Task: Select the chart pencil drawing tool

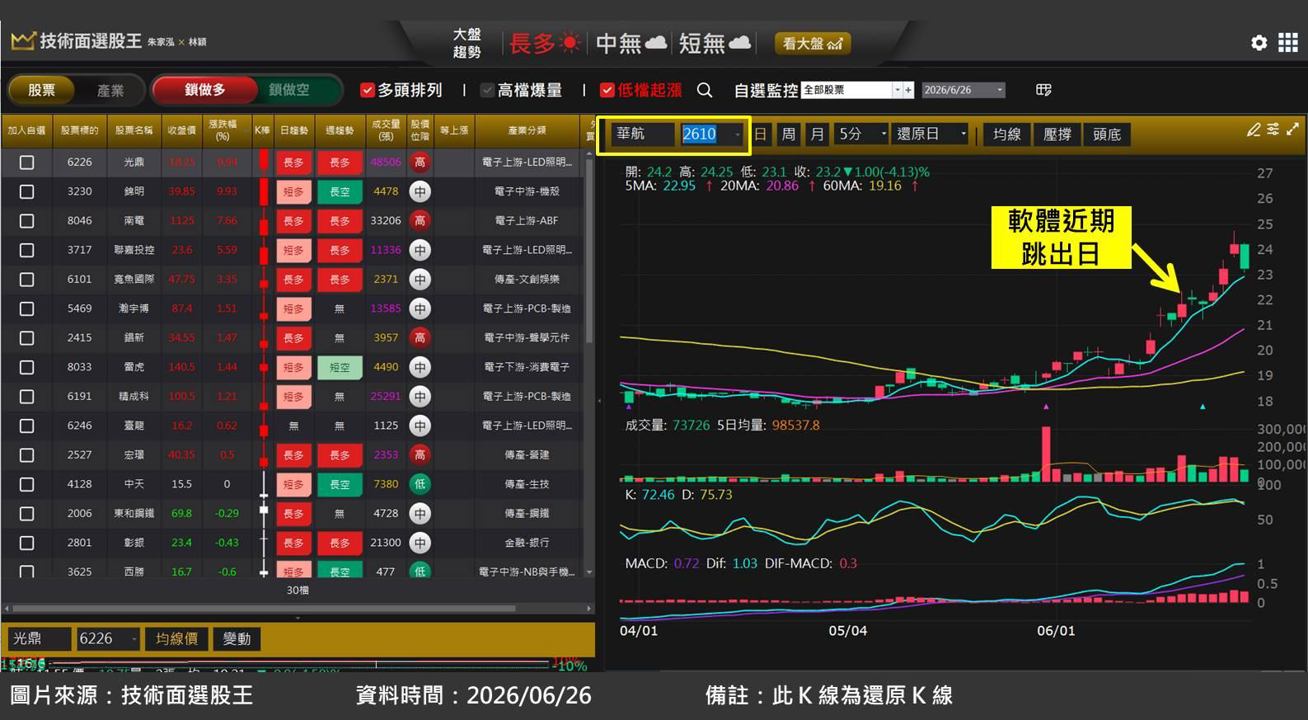Action: click(1254, 130)
